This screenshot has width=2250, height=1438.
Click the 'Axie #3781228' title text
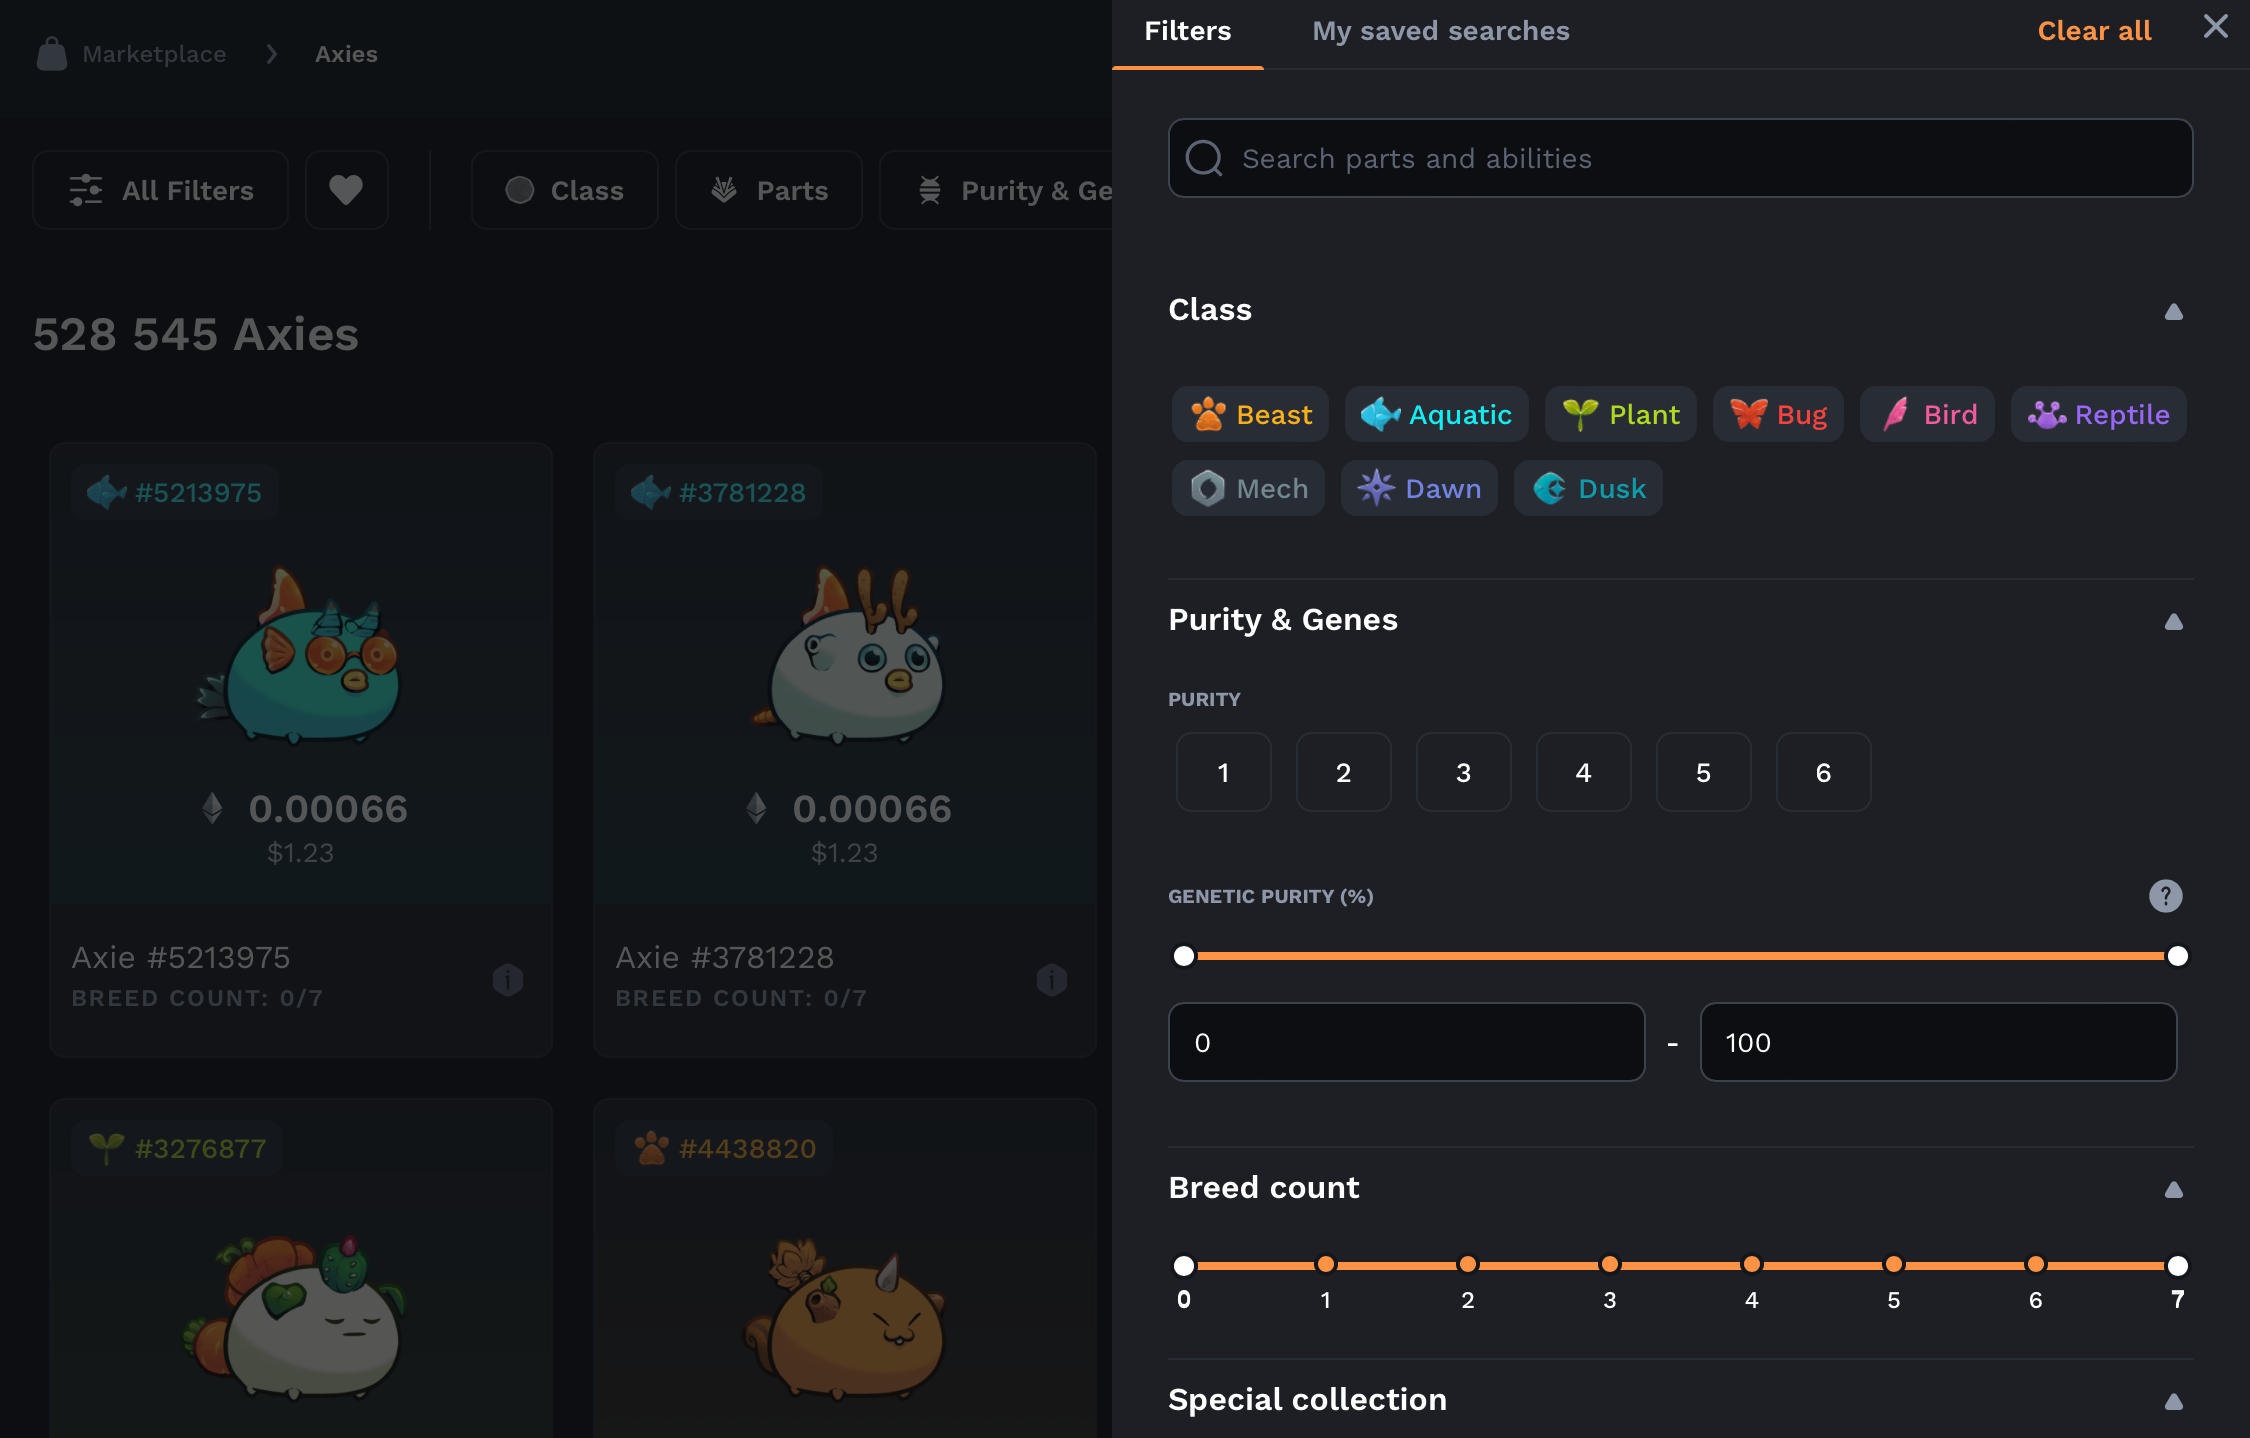click(x=725, y=957)
